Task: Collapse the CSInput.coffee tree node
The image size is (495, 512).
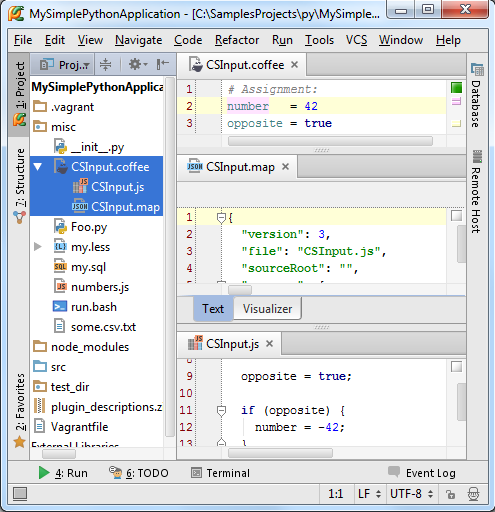Action: click(38, 167)
